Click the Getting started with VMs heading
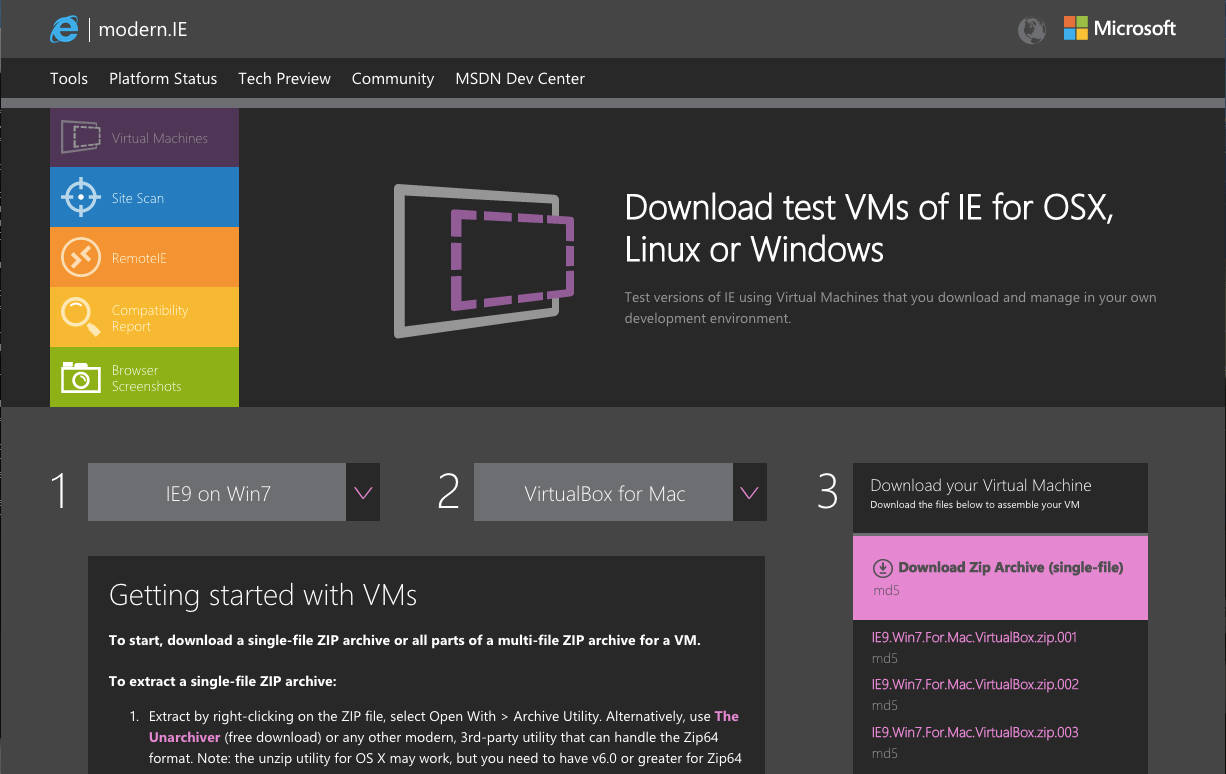This screenshot has height=774, width=1226. point(263,596)
